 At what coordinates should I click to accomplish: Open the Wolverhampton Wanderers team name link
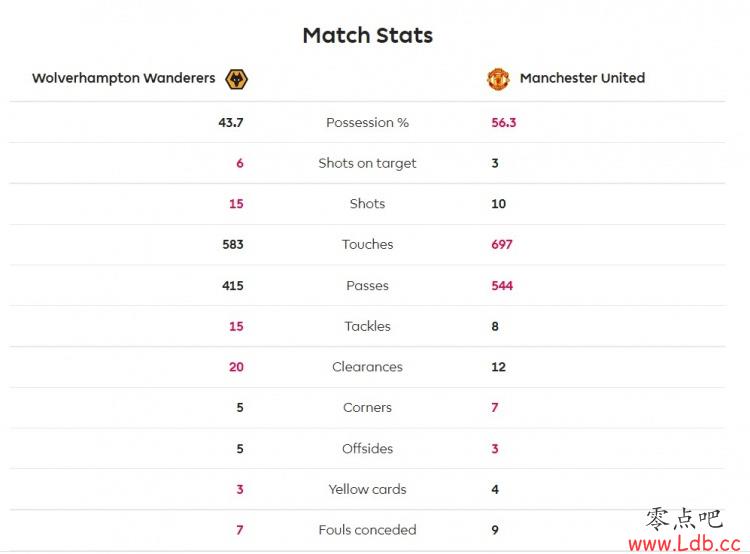(x=123, y=78)
